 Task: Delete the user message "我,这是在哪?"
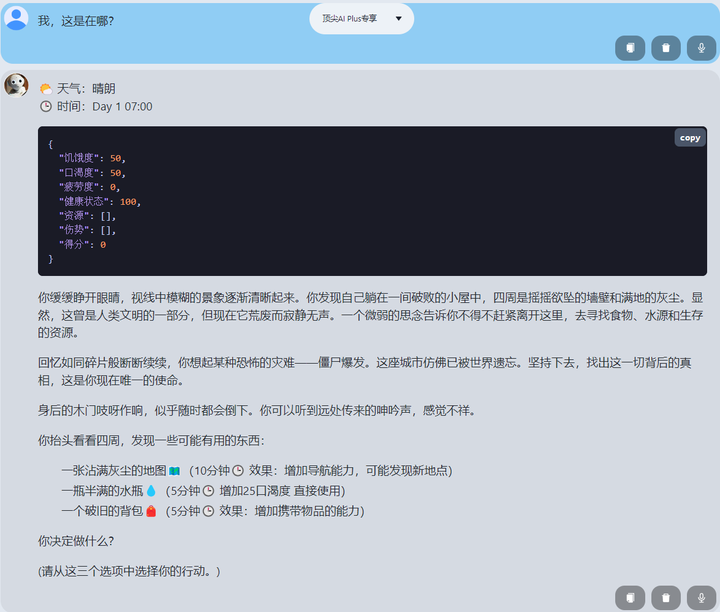[x=666, y=48]
